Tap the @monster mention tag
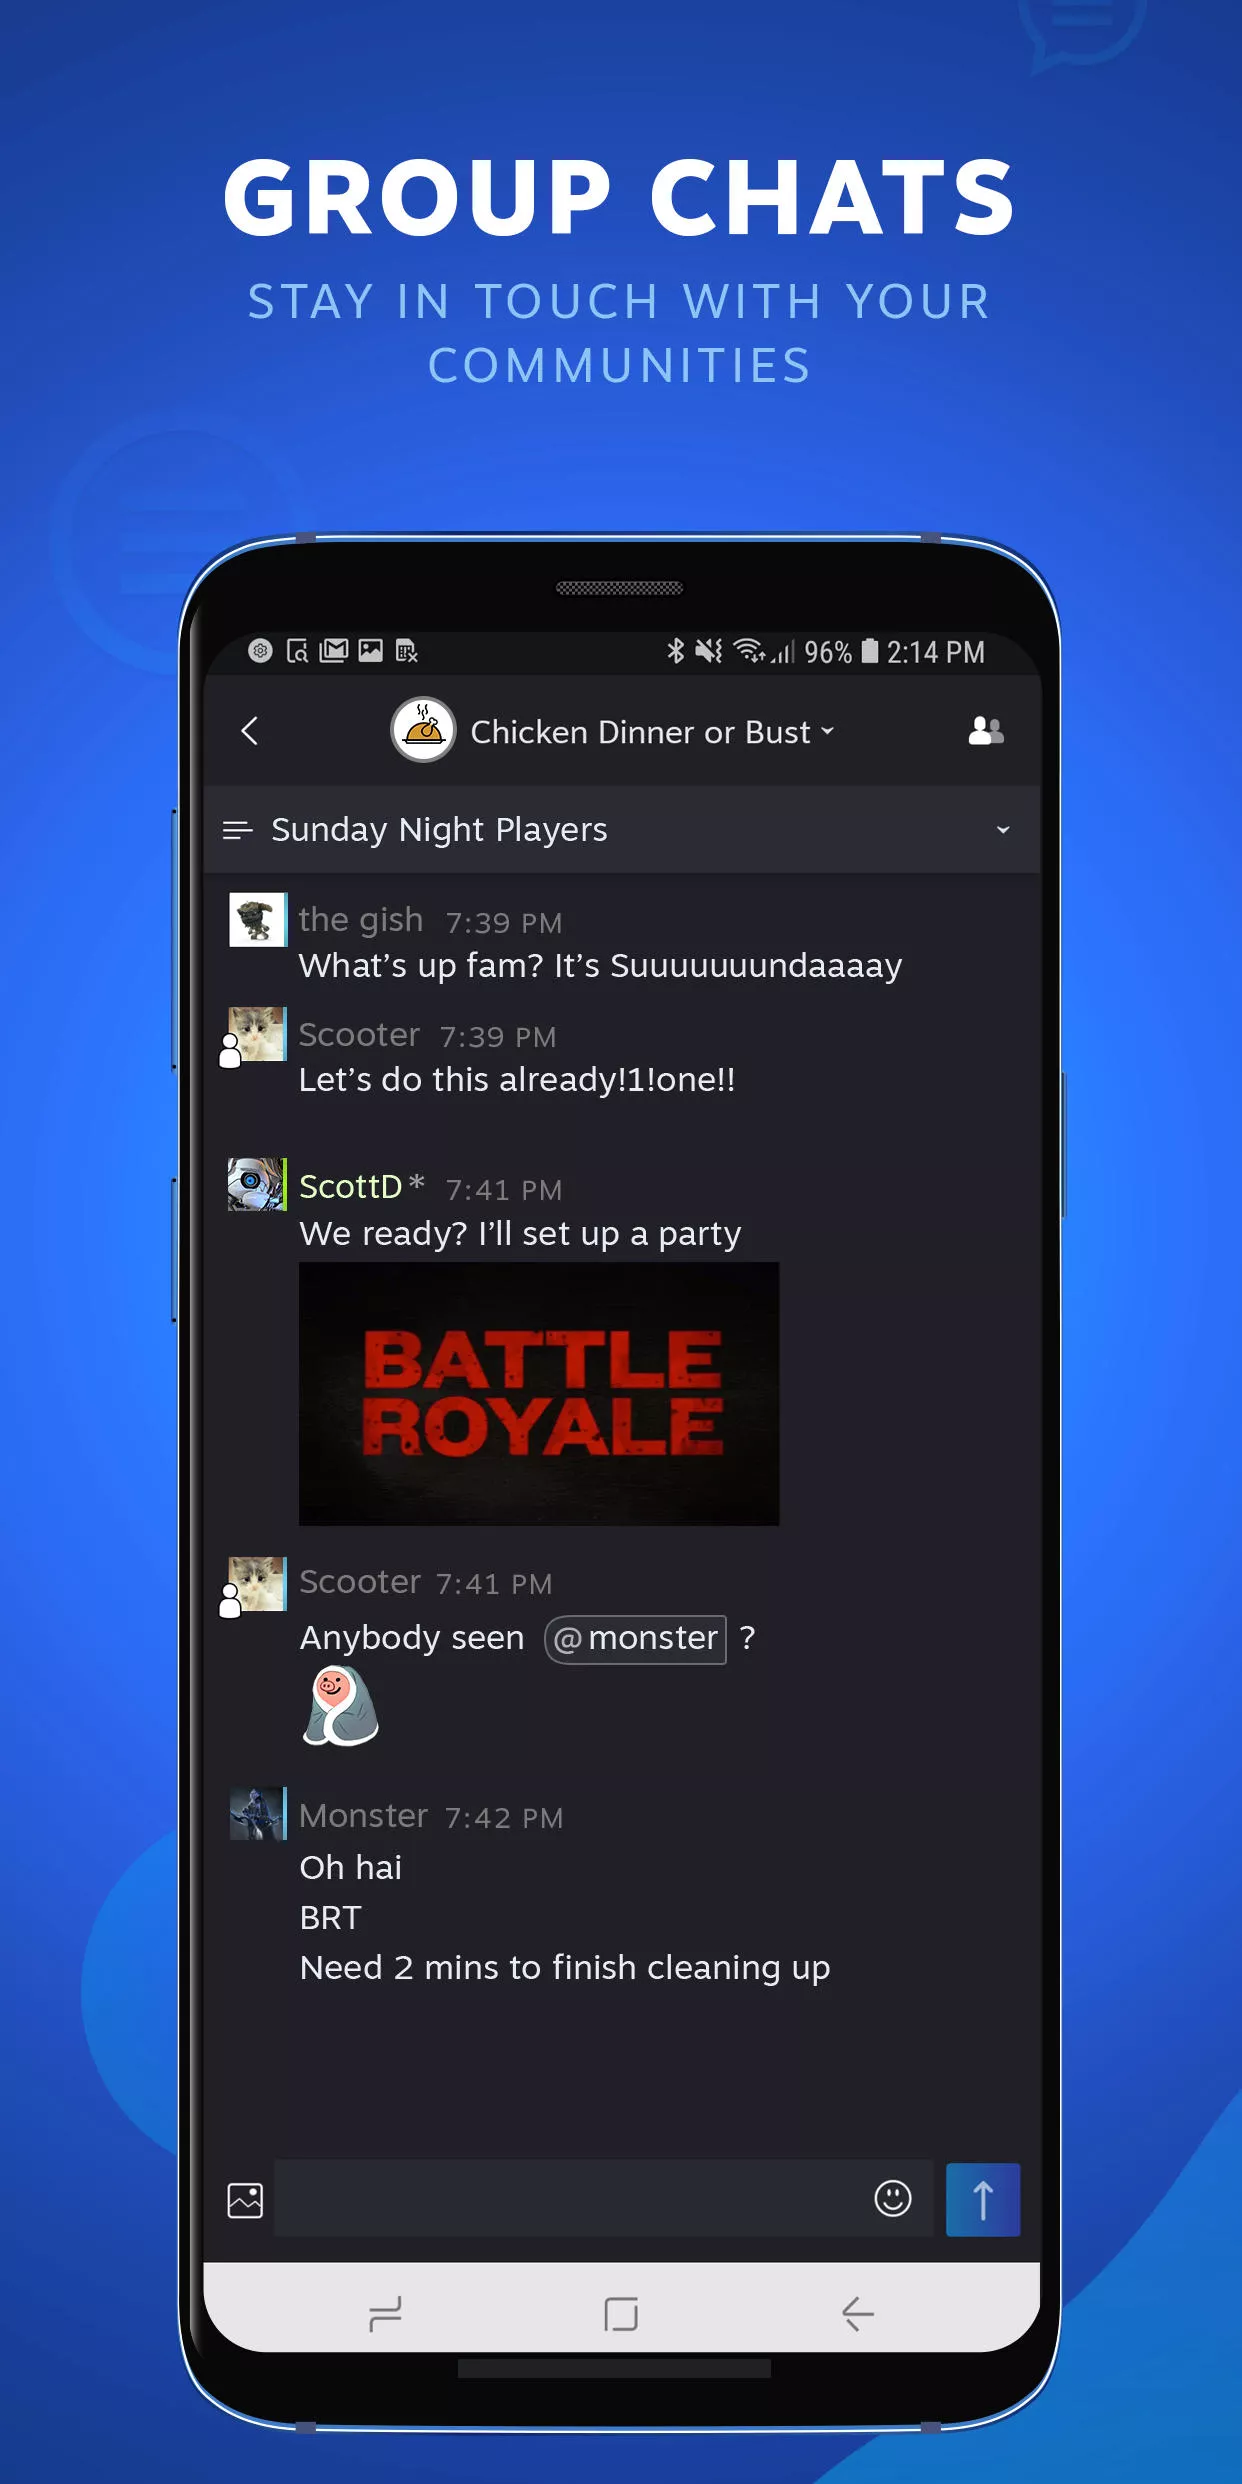 point(635,1639)
